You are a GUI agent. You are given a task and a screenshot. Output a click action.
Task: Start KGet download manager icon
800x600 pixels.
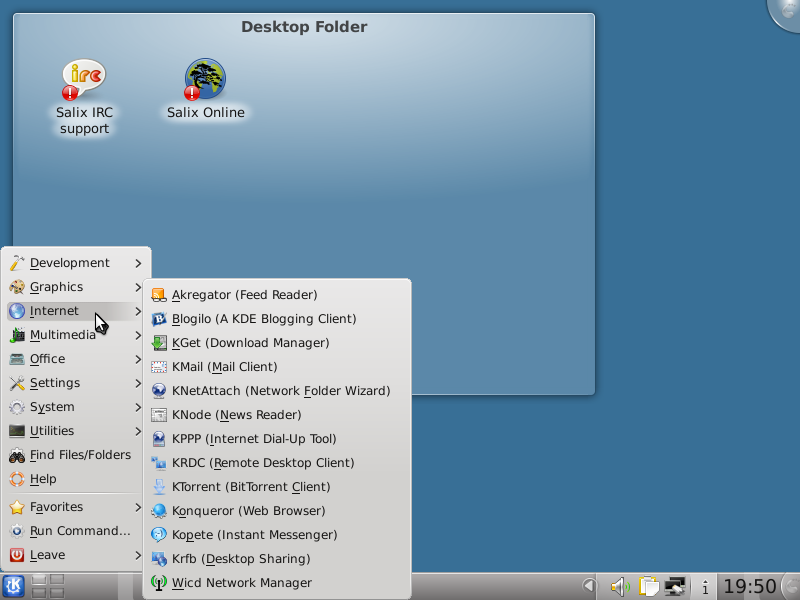(x=159, y=343)
